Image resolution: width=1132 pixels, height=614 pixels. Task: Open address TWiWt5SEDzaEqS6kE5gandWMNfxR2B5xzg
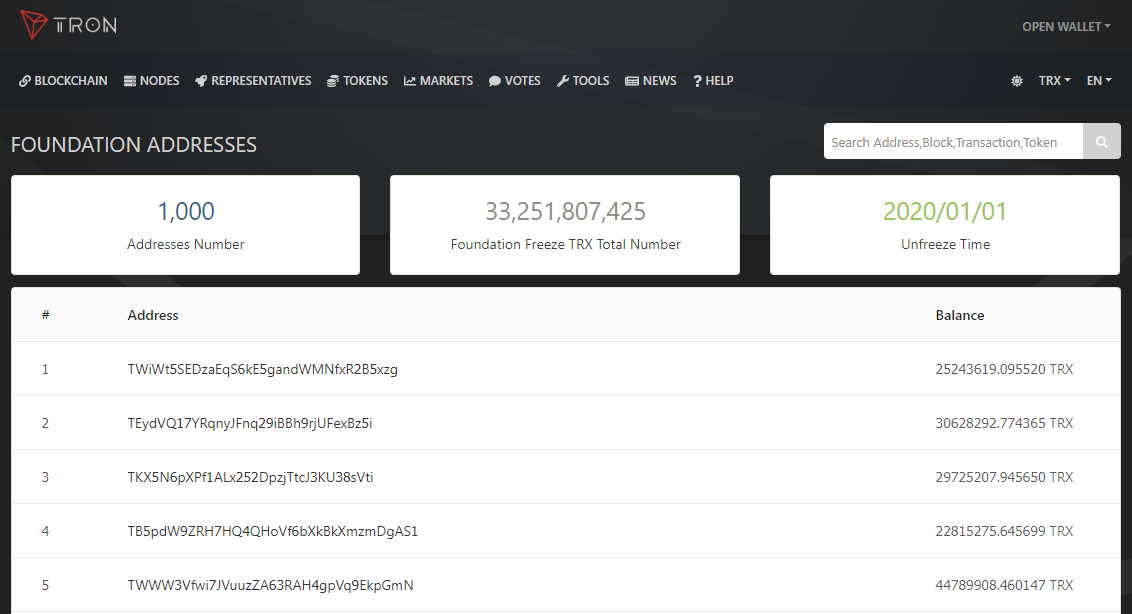click(263, 369)
